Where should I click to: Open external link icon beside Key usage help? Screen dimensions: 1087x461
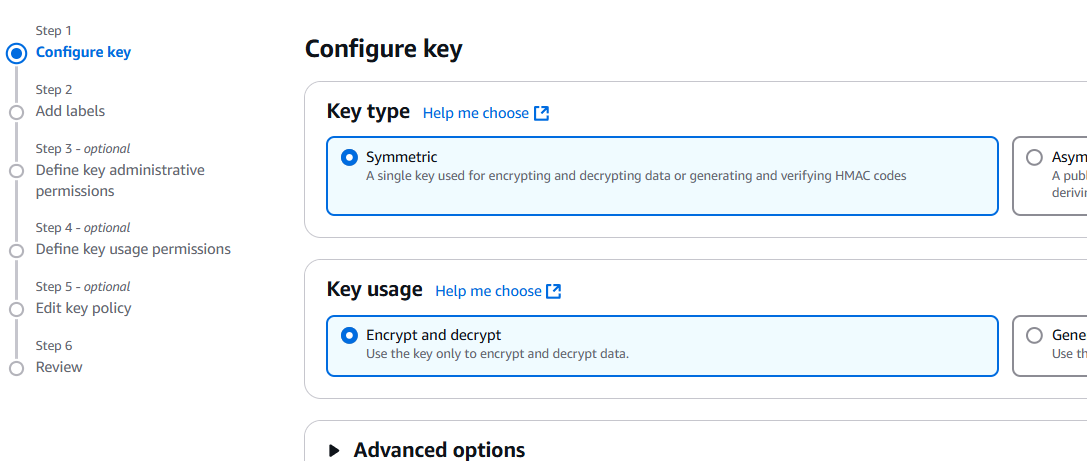(553, 291)
